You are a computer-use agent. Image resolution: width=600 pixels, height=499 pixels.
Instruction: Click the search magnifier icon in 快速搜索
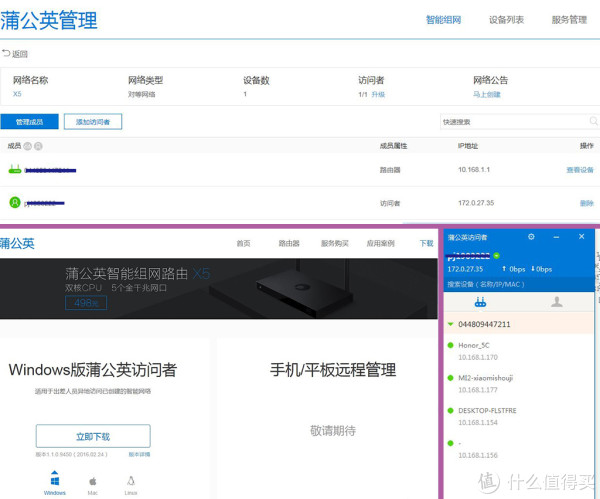coord(593,121)
